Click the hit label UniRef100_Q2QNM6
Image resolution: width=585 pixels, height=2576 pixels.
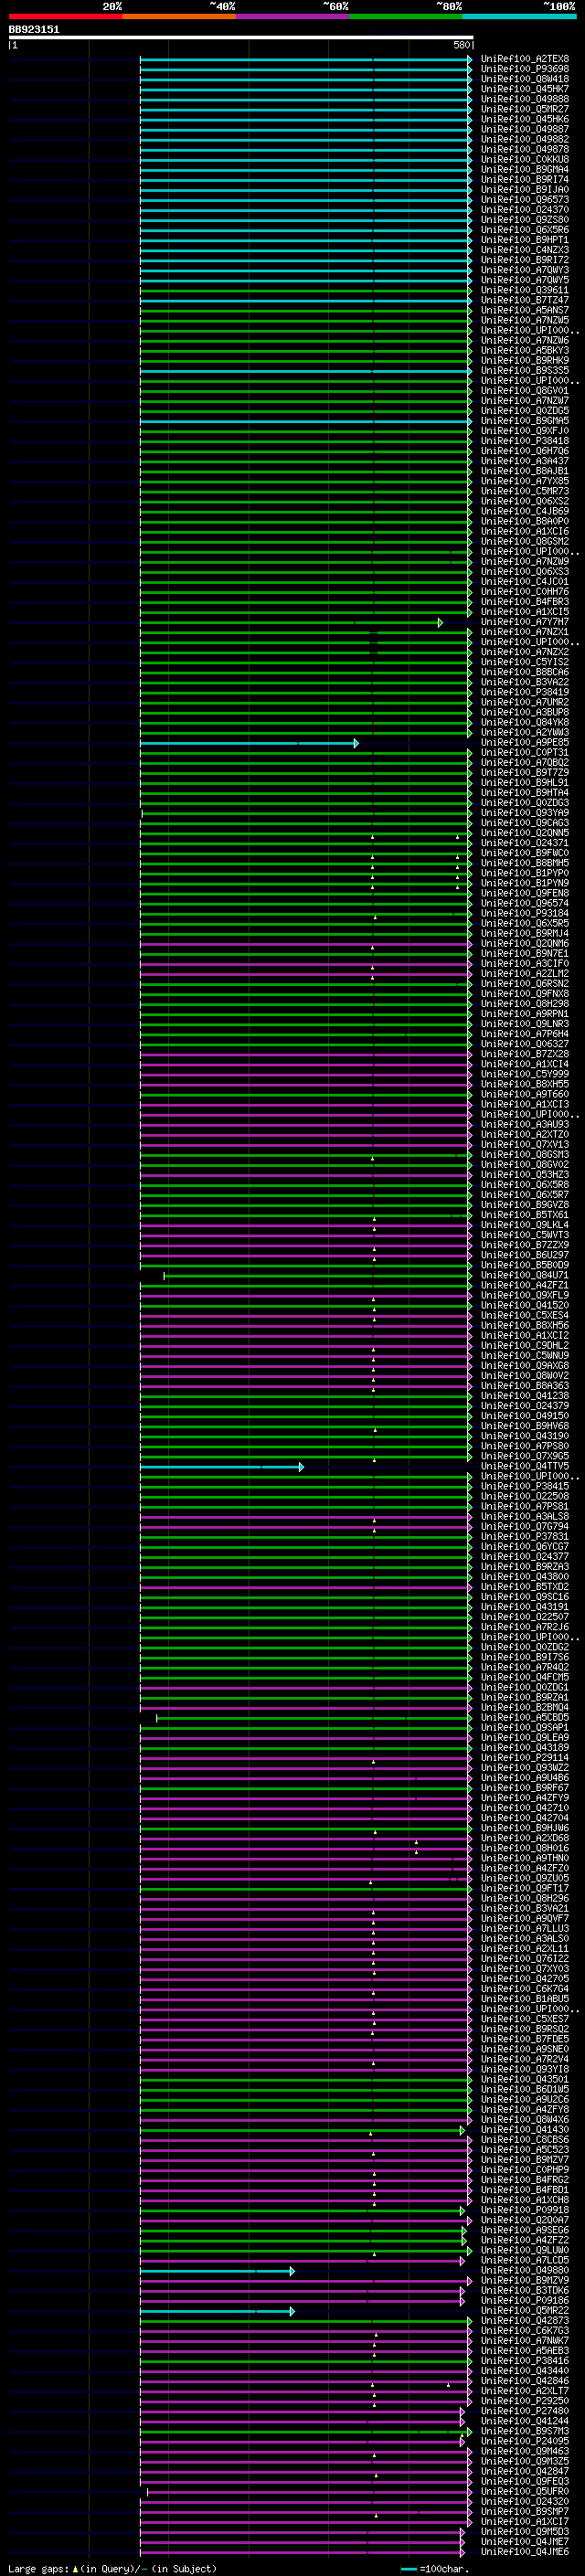[525, 944]
